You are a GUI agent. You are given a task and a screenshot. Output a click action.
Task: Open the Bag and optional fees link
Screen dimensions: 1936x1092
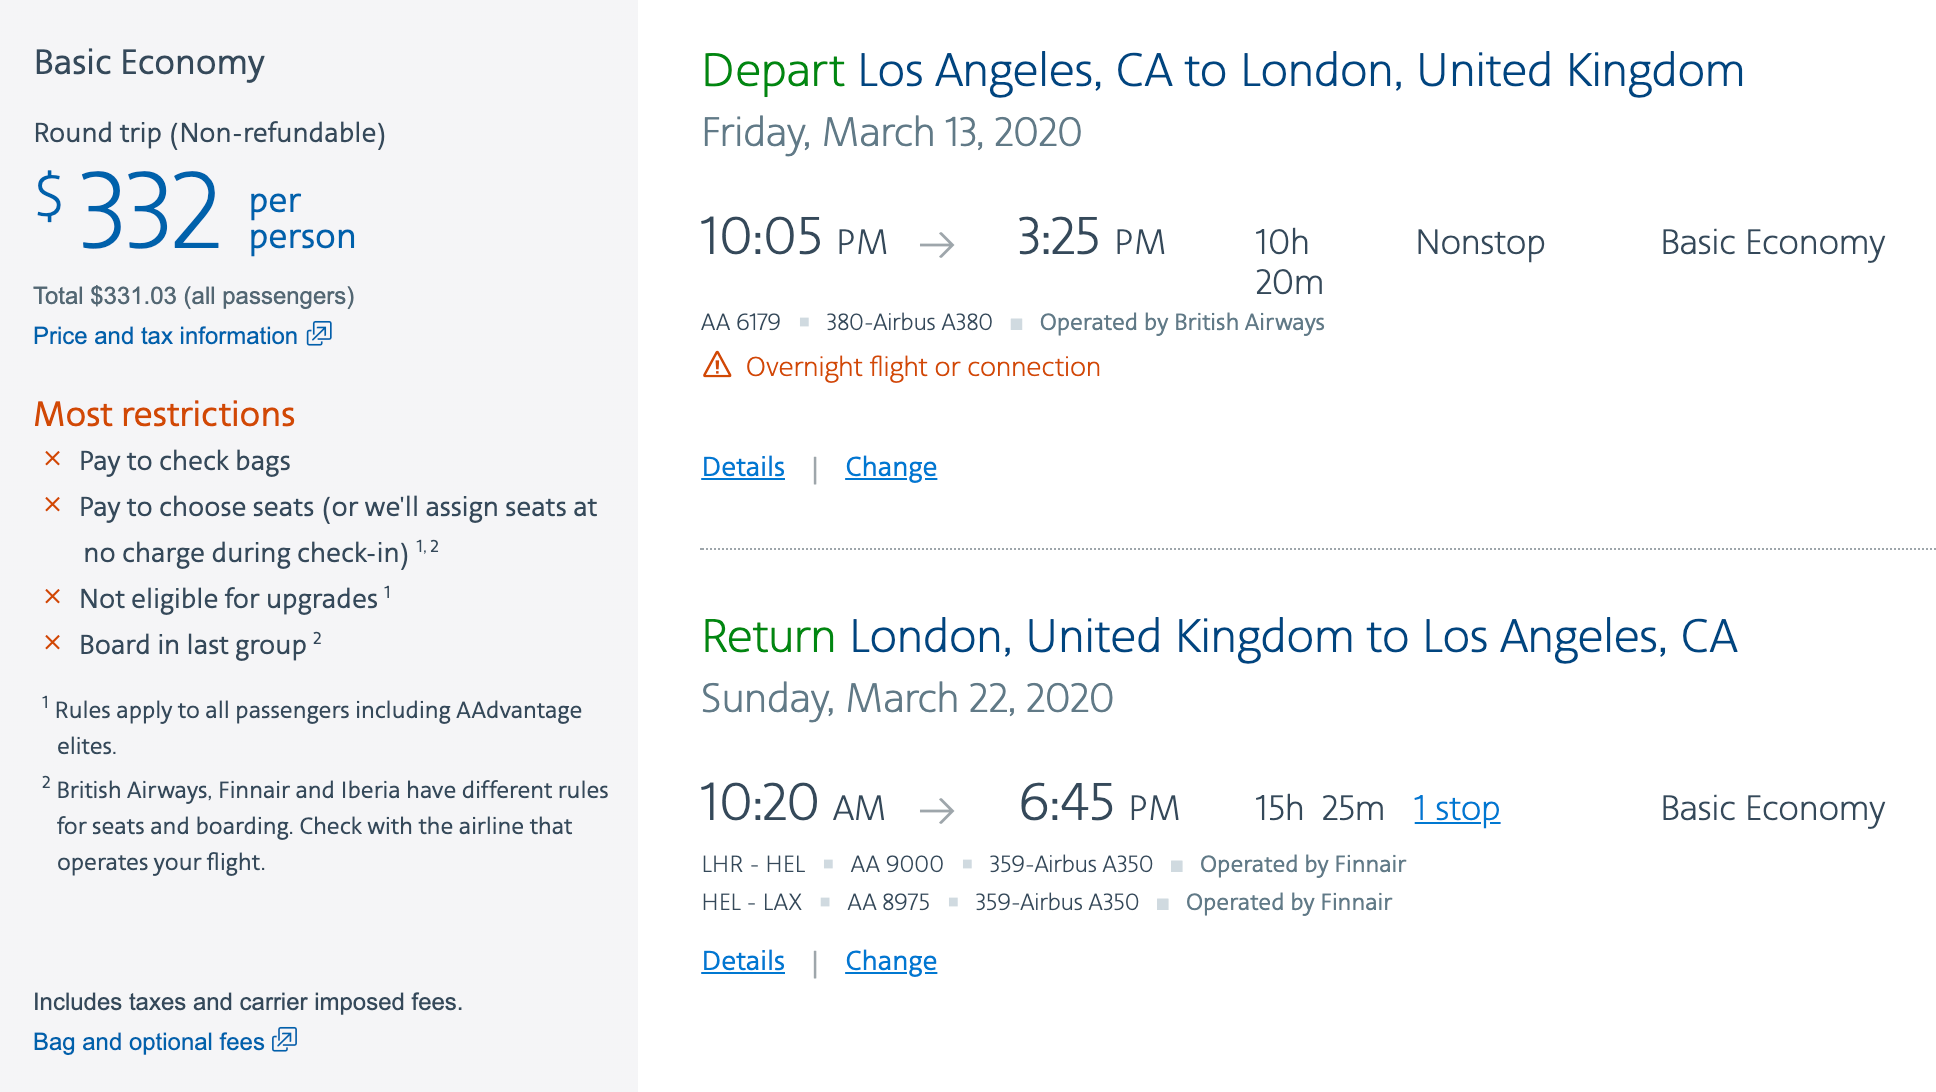click(x=148, y=1042)
